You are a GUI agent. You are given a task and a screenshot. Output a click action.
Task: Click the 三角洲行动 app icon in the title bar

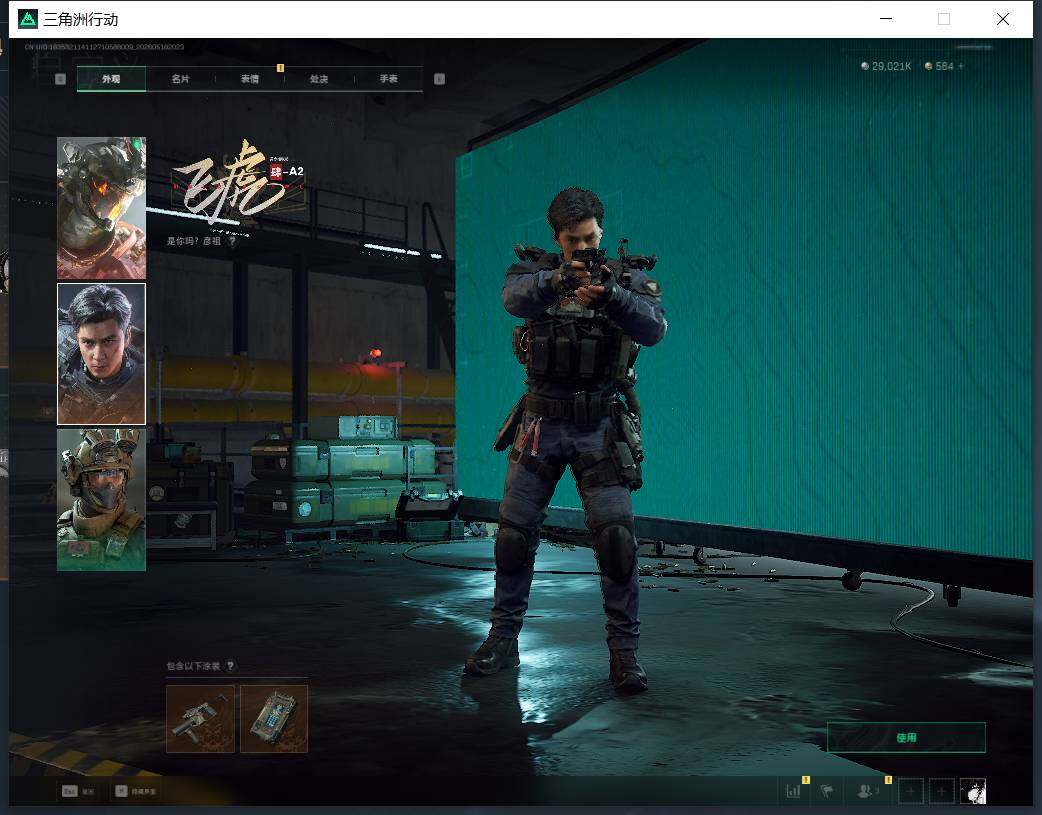pyautogui.click(x=27, y=19)
